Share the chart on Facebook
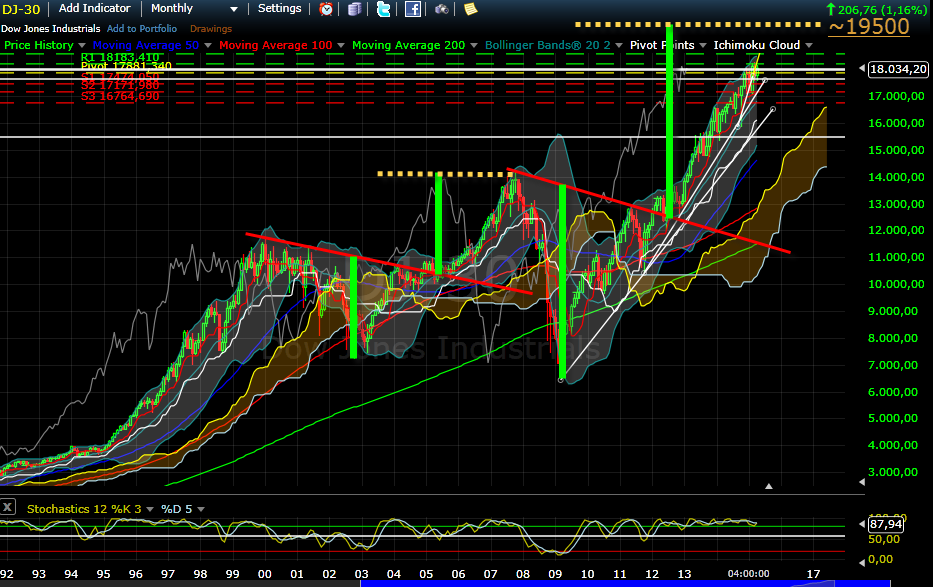The width and height of the screenshot is (933, 587). point(413,9)
